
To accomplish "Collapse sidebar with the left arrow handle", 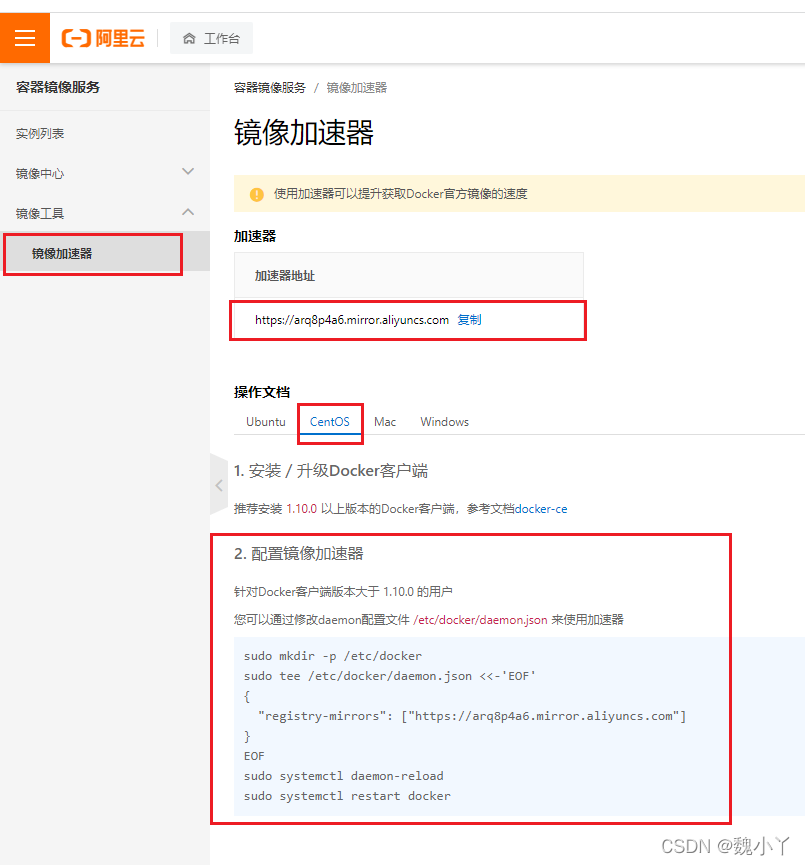I will (219, 485).
